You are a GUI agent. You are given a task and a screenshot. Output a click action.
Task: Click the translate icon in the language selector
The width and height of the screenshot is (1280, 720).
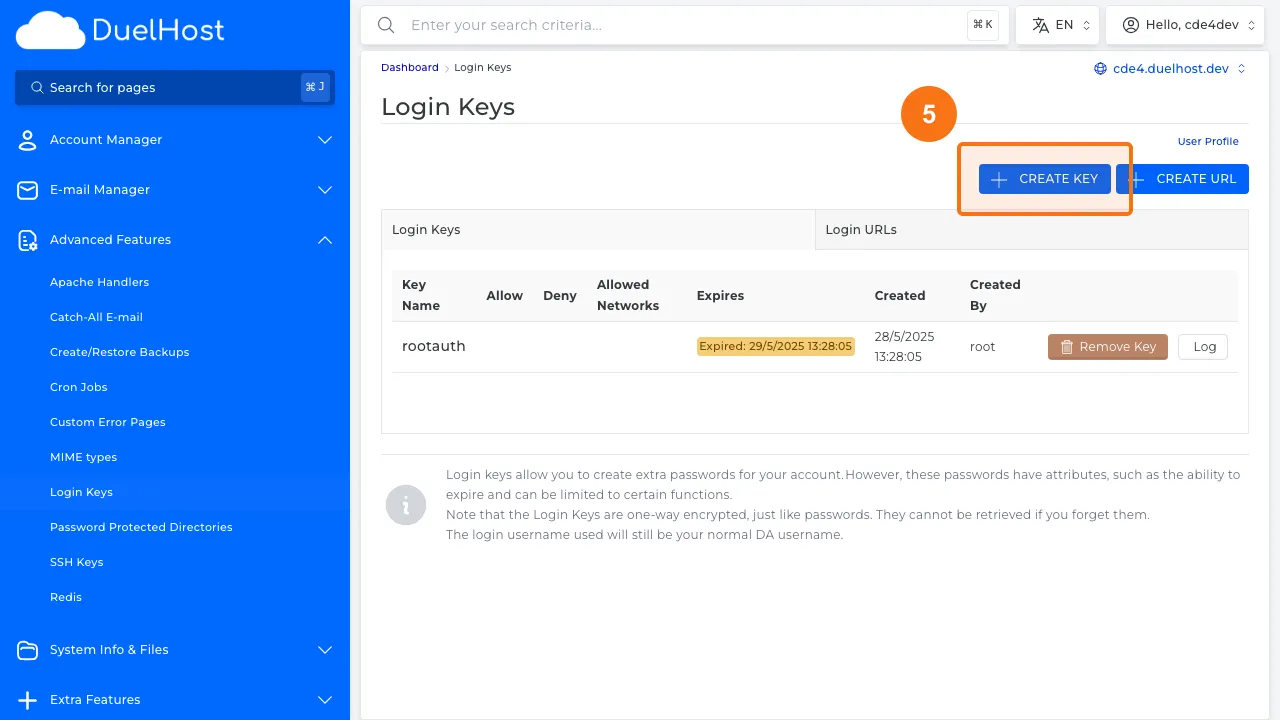(x=1040, y=24)
